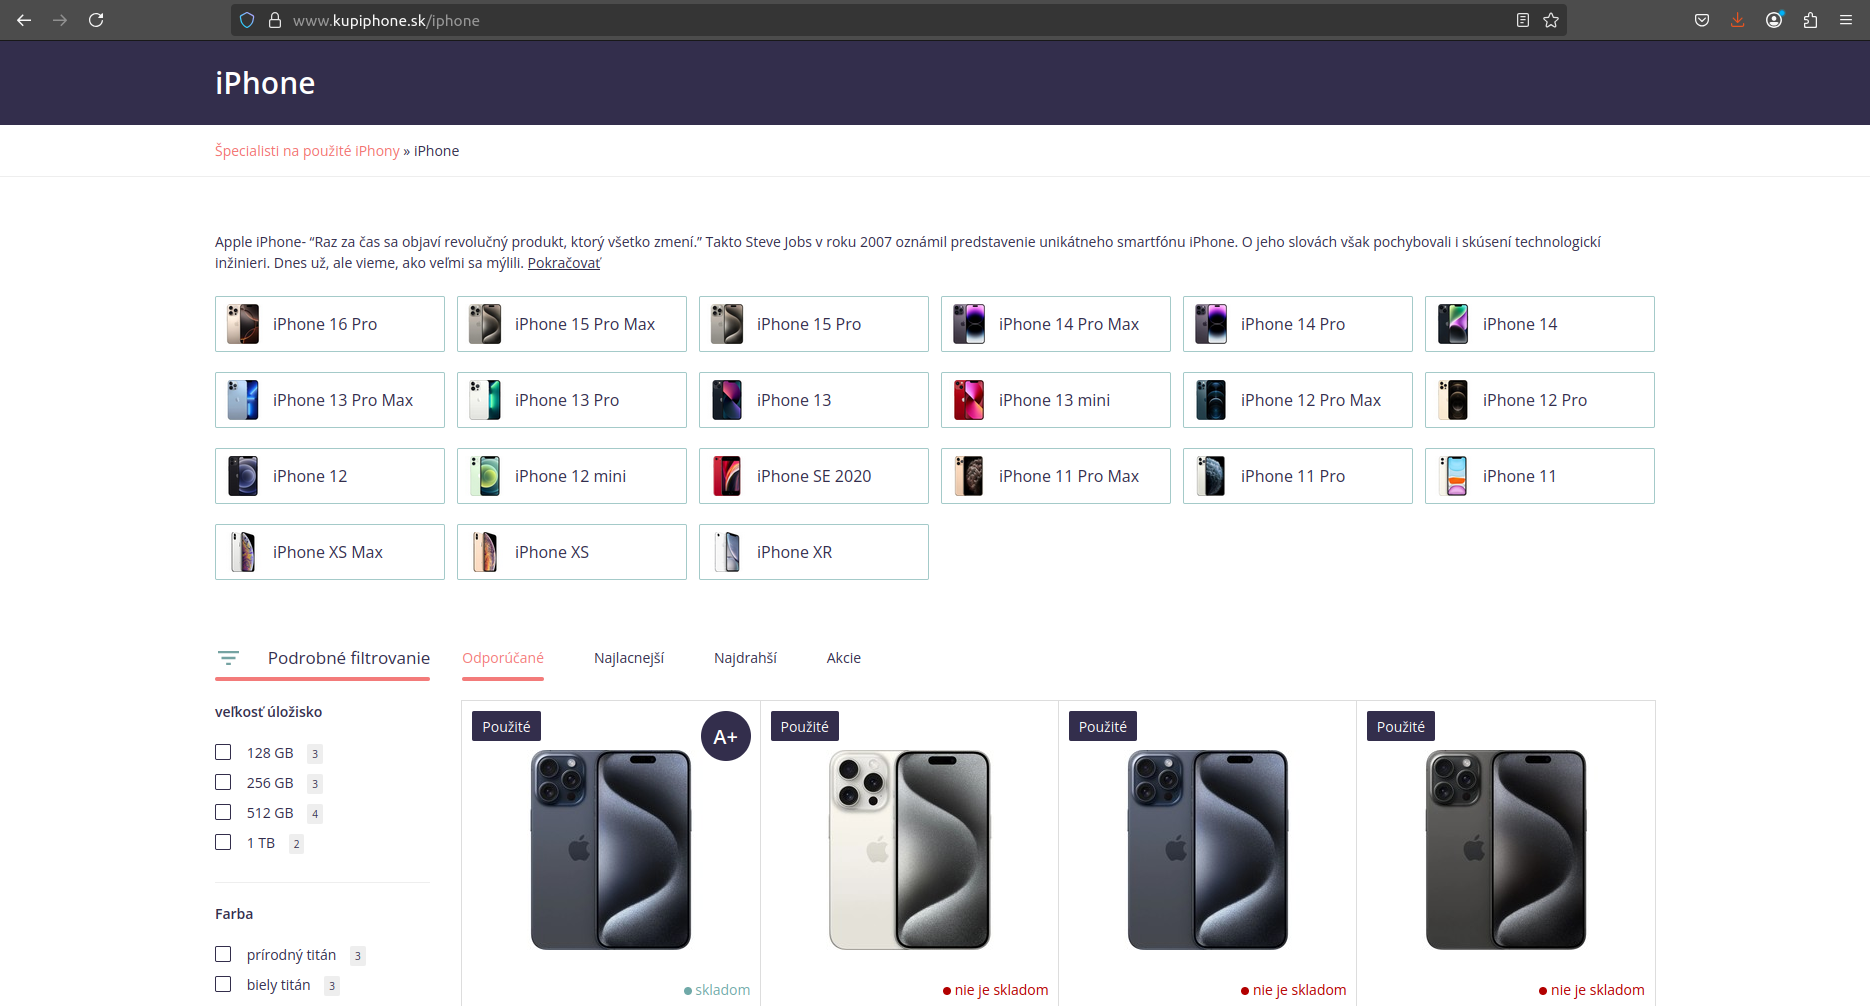Click the browser forward arrow

(60, 20)
